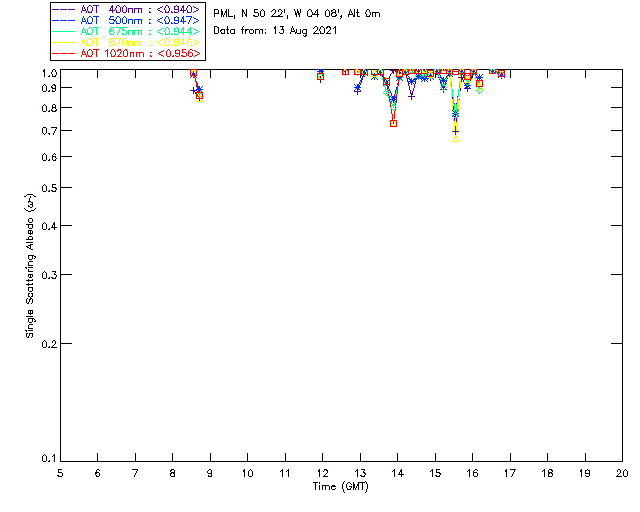The image size is (640, 512).
Task: Click the y-axis tick label '0.3'
Action: pos(49,275)
